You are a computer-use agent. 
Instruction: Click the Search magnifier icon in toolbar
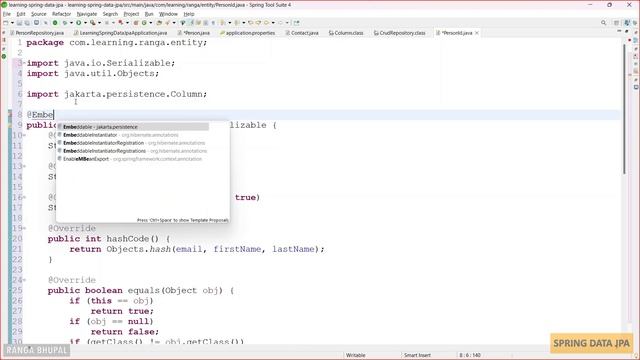603,23
